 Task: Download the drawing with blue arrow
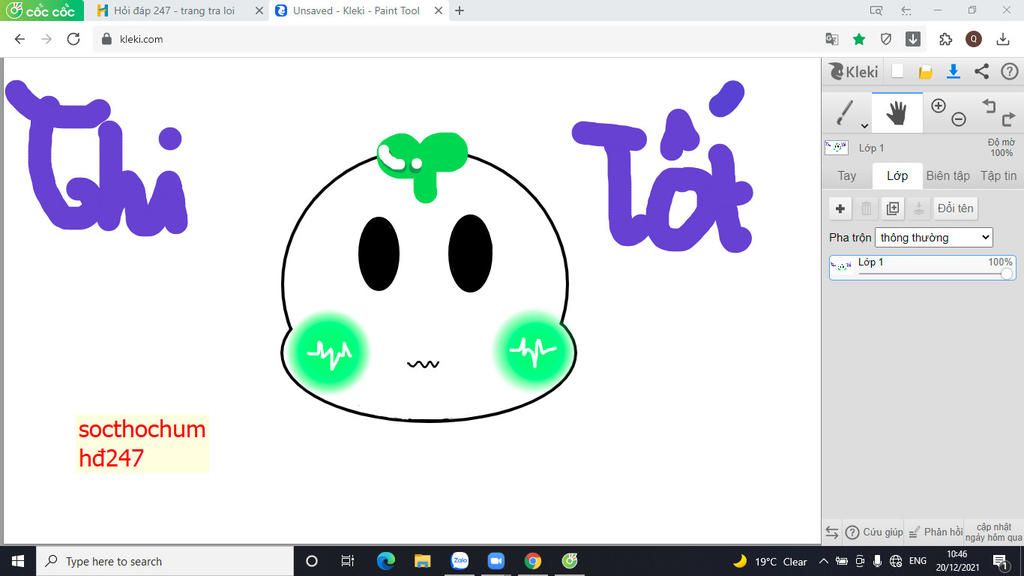pos(953,71)
